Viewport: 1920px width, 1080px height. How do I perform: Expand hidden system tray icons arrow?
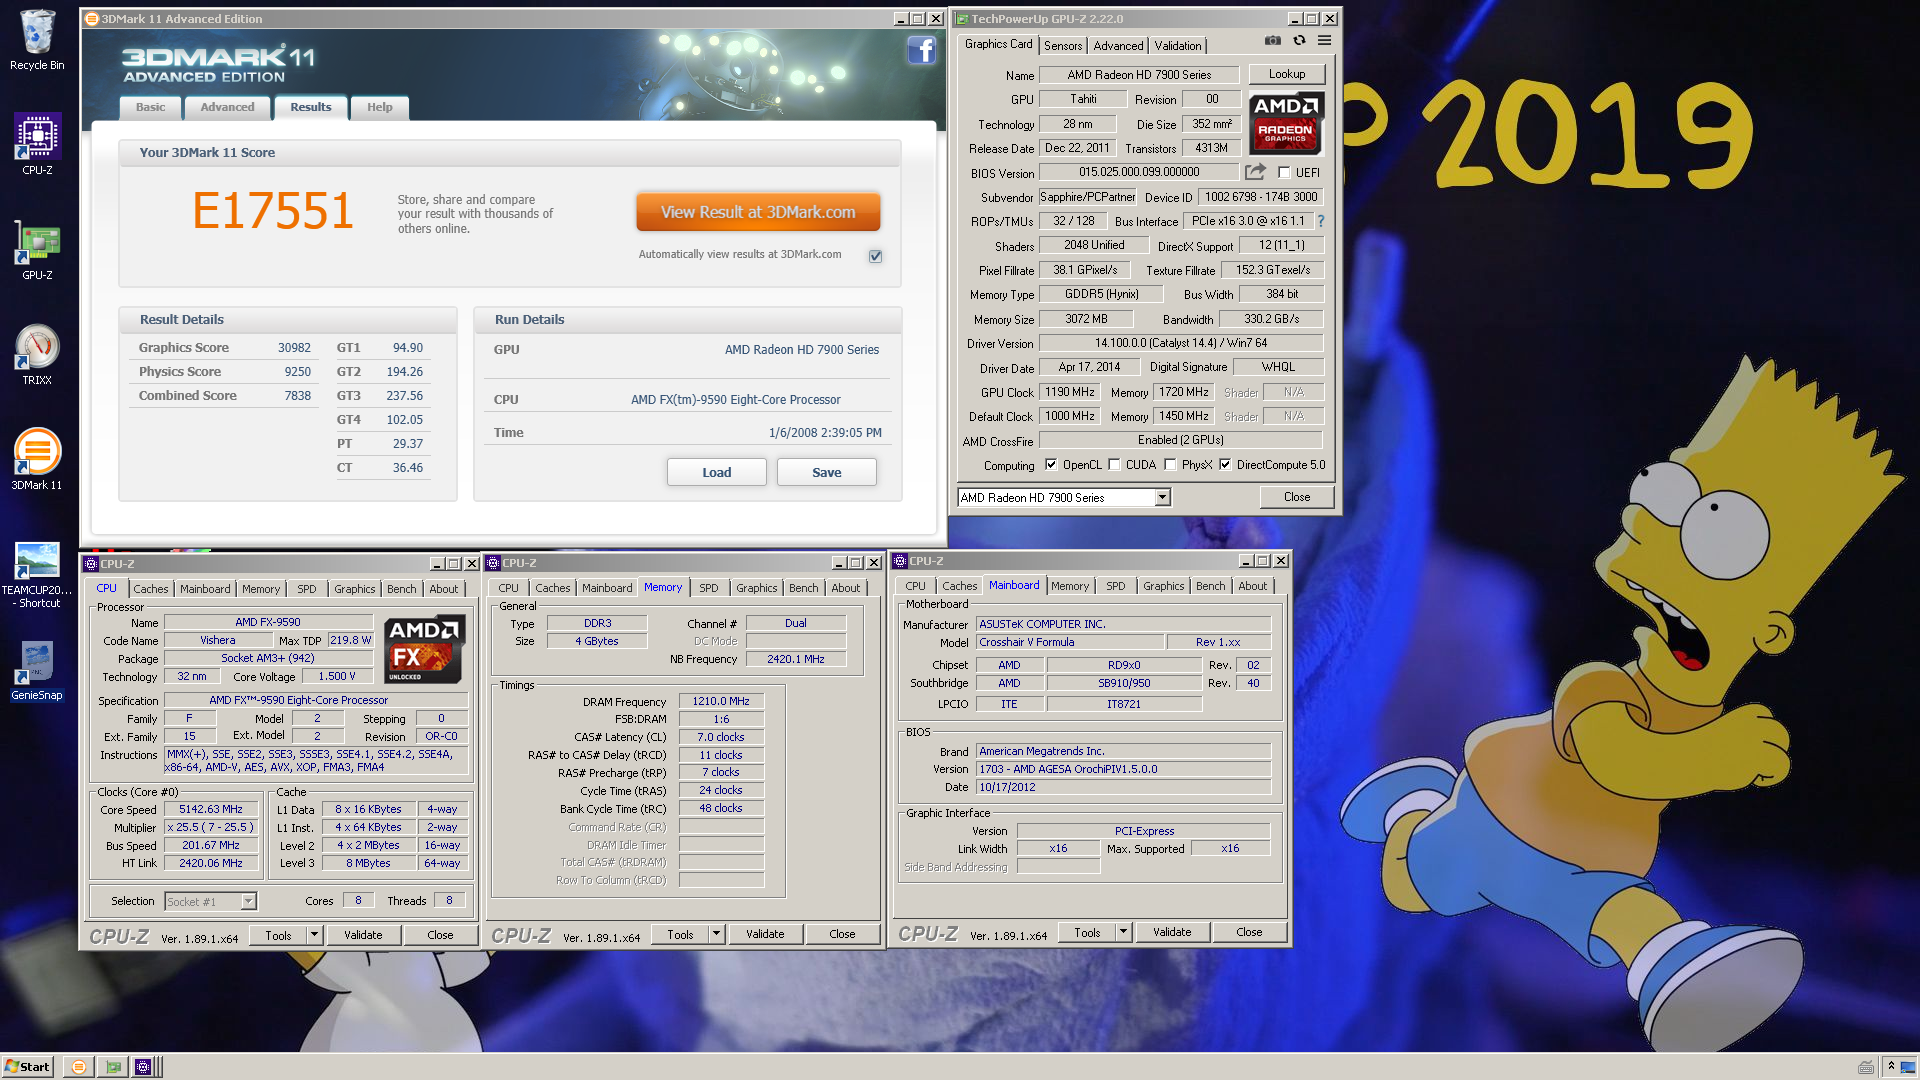coord(1891,1067)
